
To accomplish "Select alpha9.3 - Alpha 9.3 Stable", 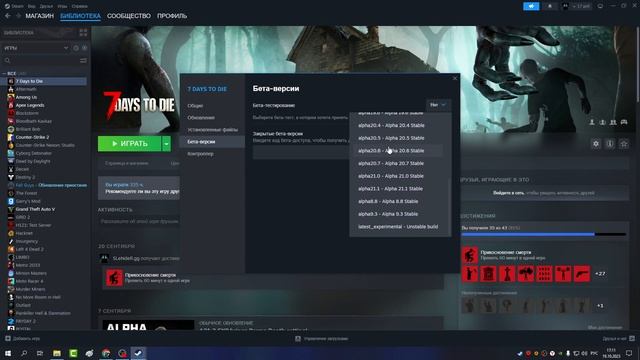I will click(388, 214).
